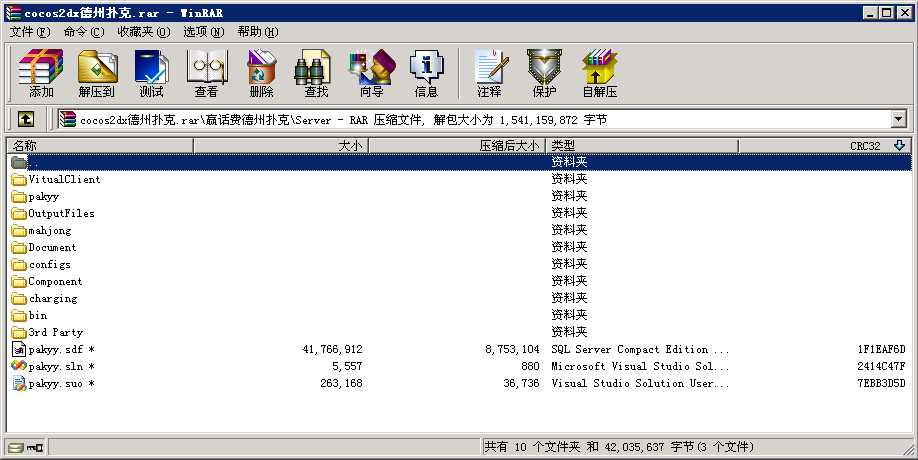
Task: Click status bar total size summary text
Action: tap(619, 447)
